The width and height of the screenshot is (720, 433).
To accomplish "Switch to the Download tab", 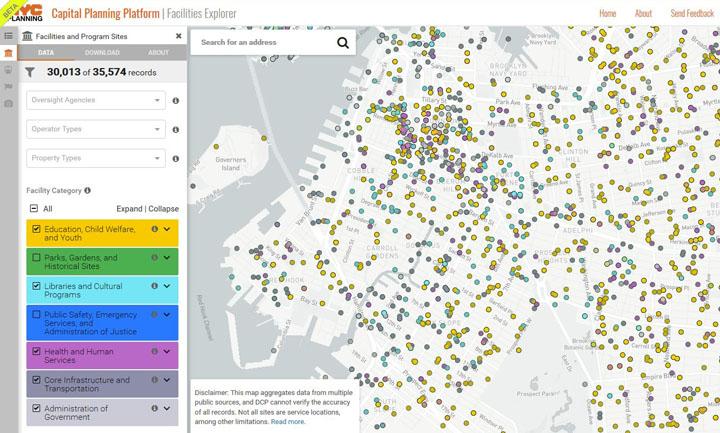I will (102, 53).
